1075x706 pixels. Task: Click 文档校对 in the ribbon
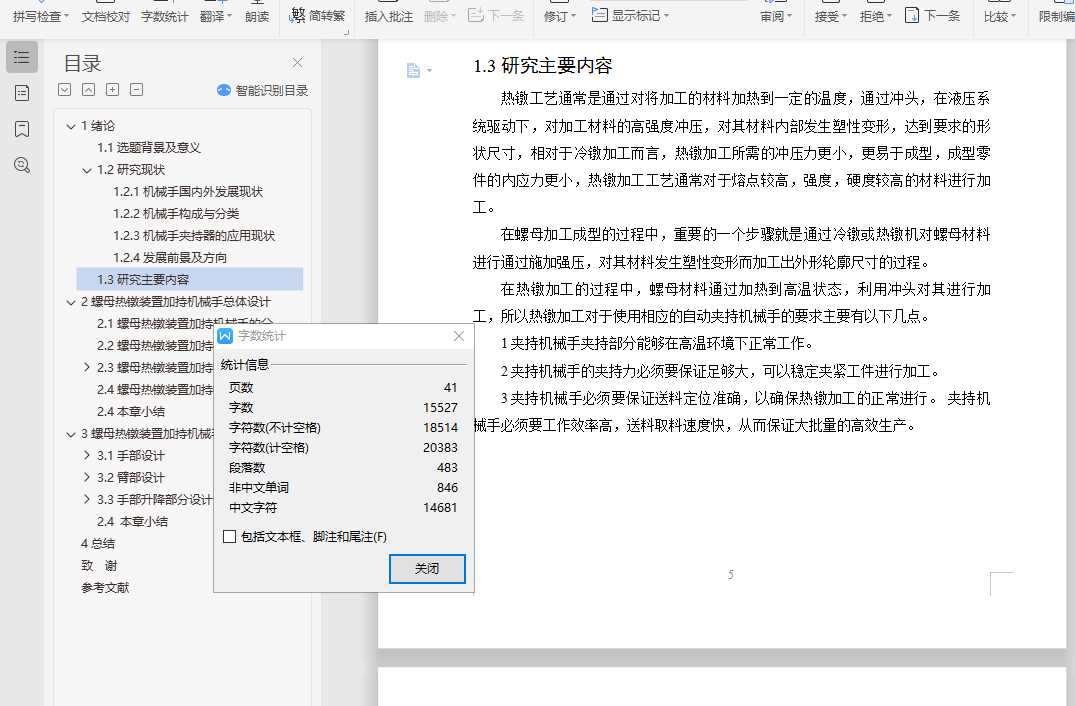[x=106, y=16]
